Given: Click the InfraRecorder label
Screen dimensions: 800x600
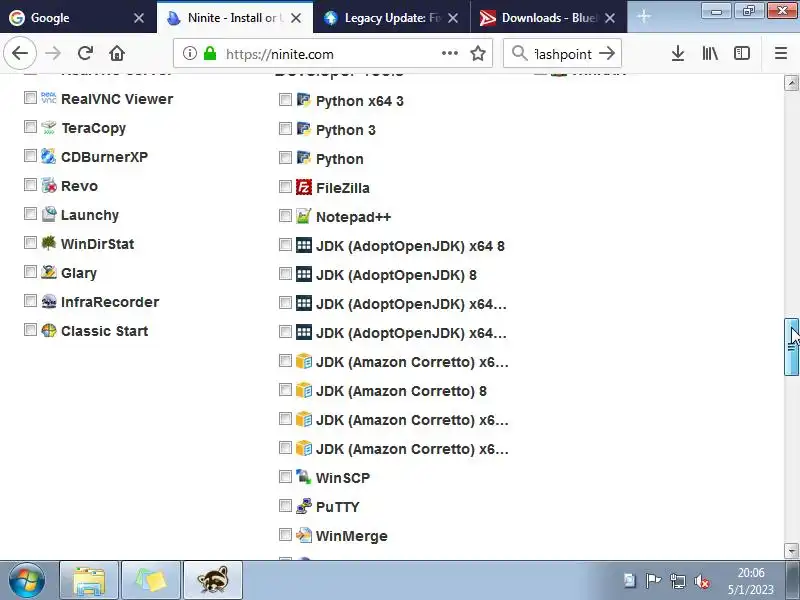Looking at the screenshot, I should (110, 302).
